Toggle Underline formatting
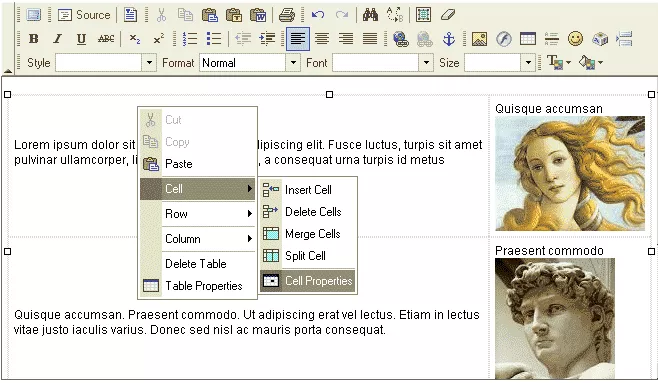The image size is (658, 383). coord(81,39)
